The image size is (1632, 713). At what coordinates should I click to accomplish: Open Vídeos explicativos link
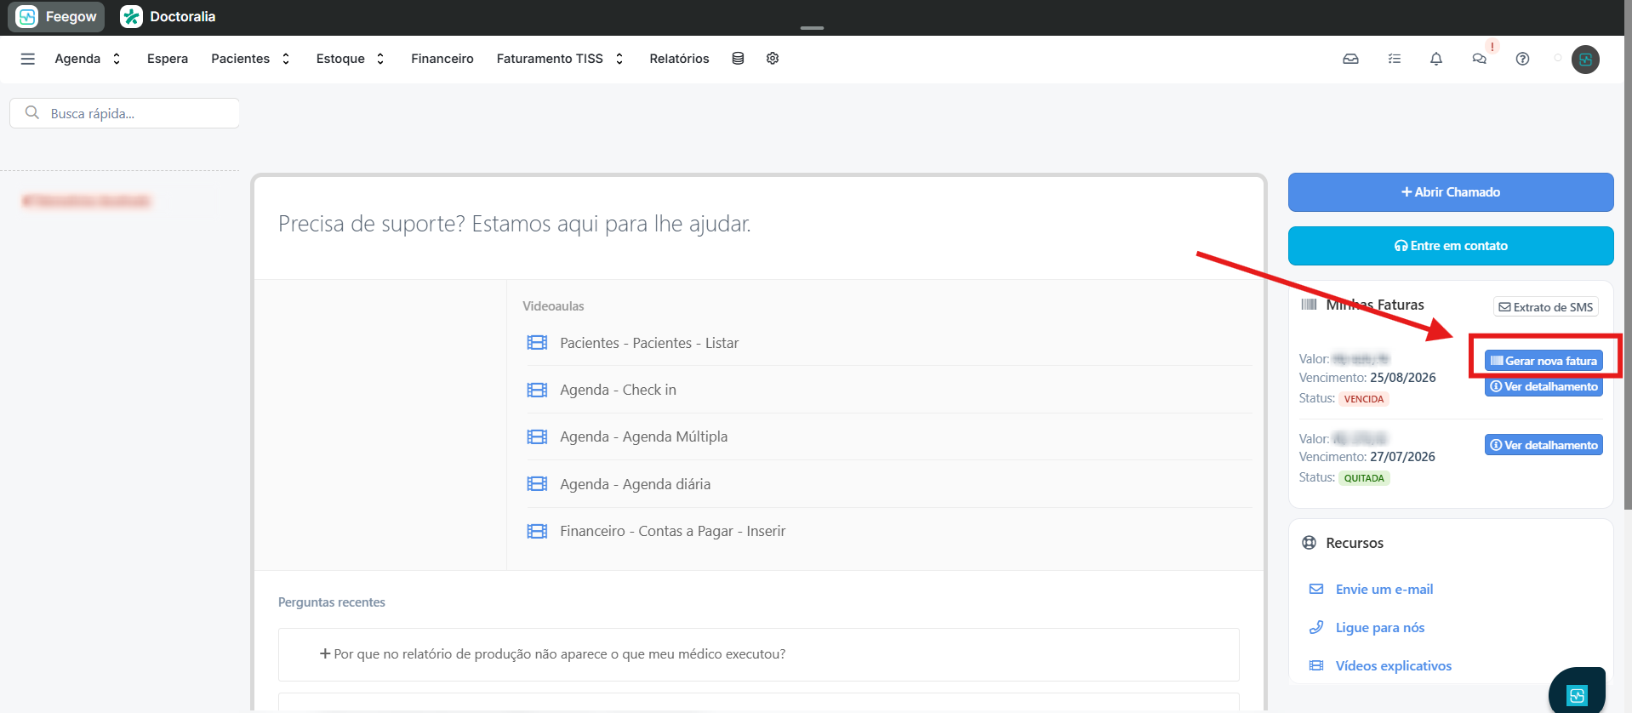[1393, 666]
